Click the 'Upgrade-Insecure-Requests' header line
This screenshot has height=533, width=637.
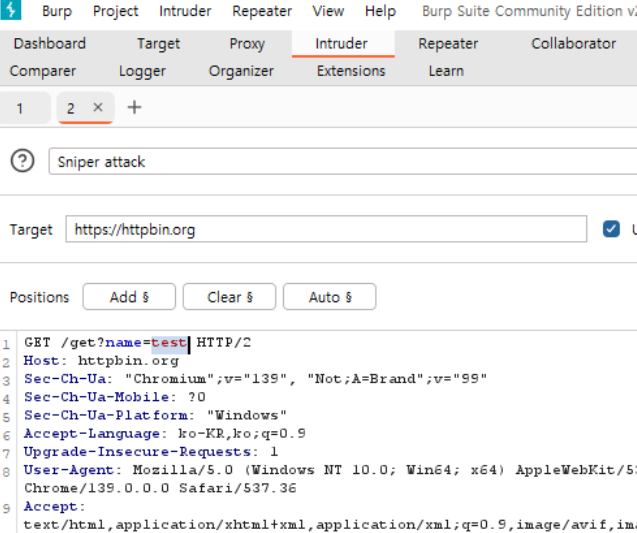click(151, 452)
